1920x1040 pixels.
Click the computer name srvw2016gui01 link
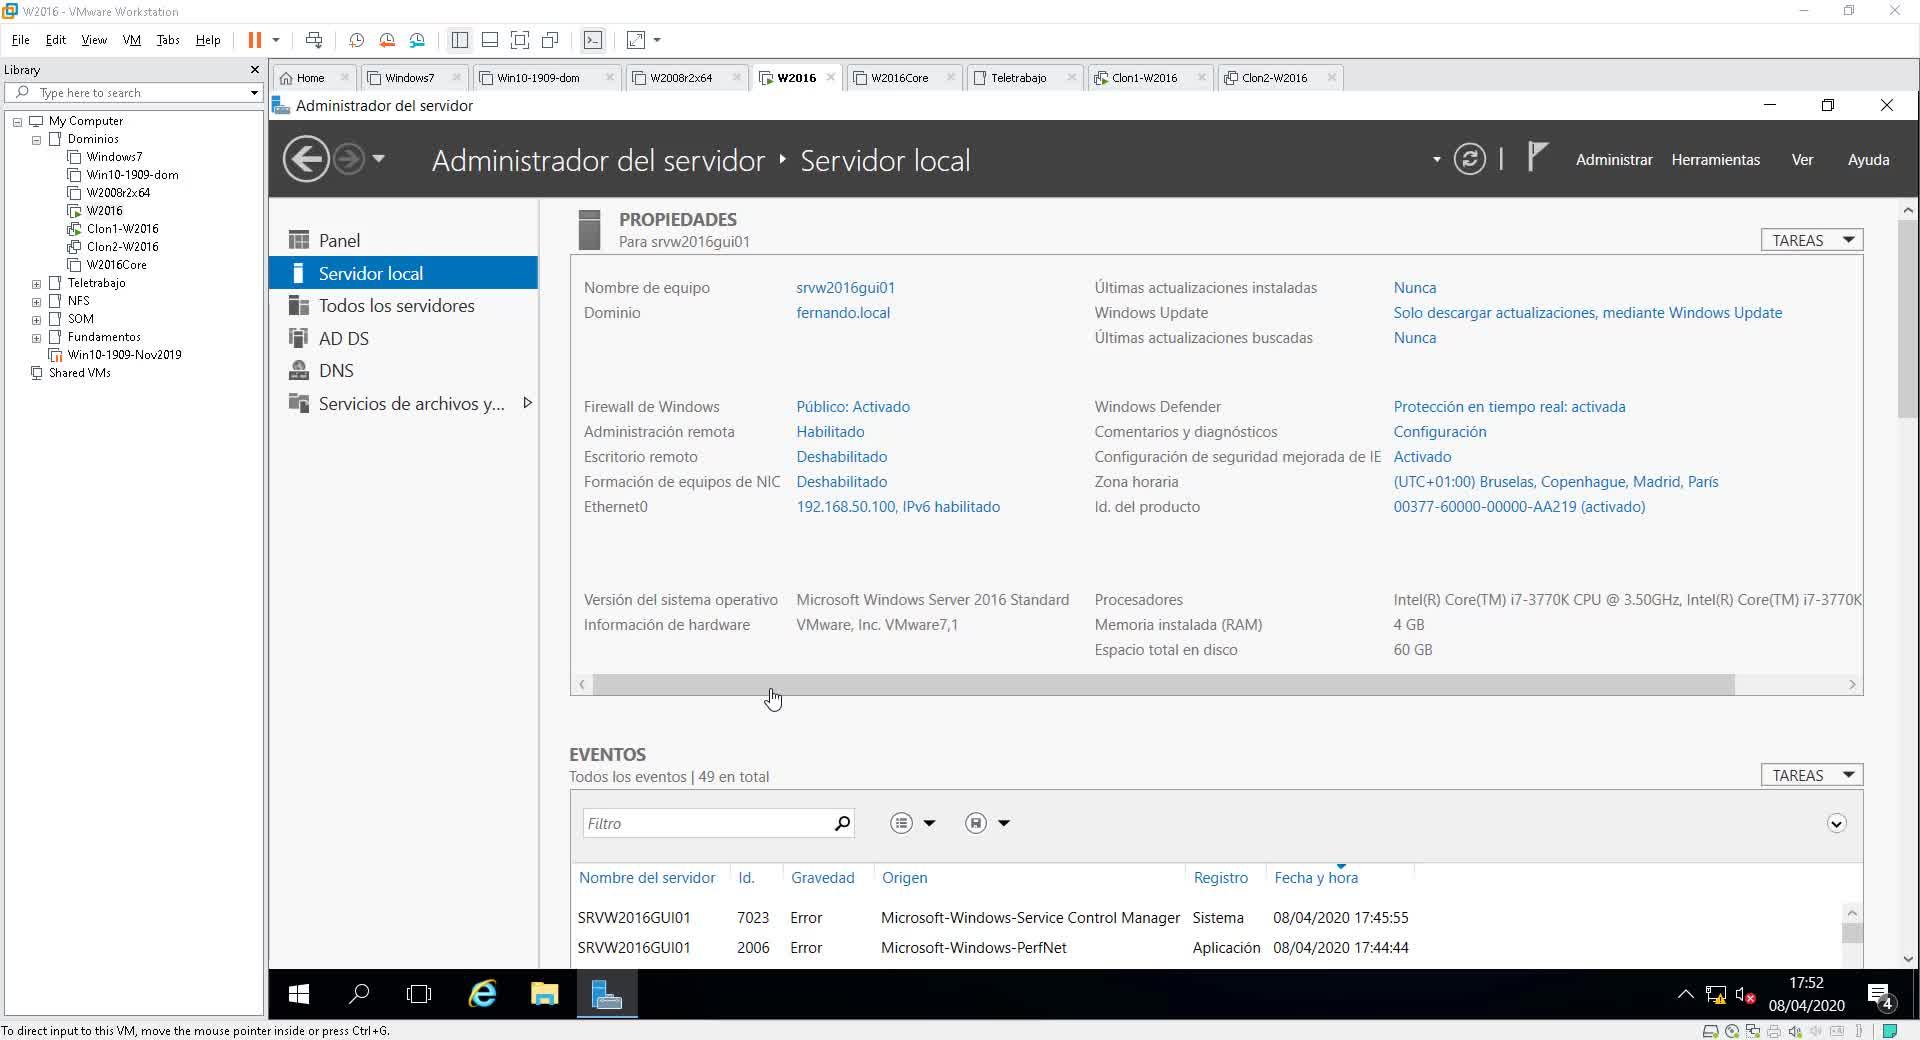(x=845, y=288)
